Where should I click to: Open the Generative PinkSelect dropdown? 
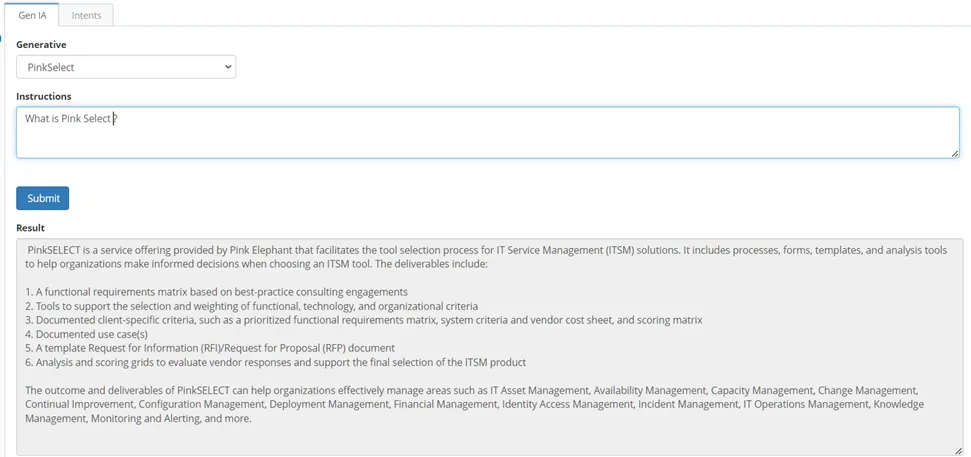126,67
